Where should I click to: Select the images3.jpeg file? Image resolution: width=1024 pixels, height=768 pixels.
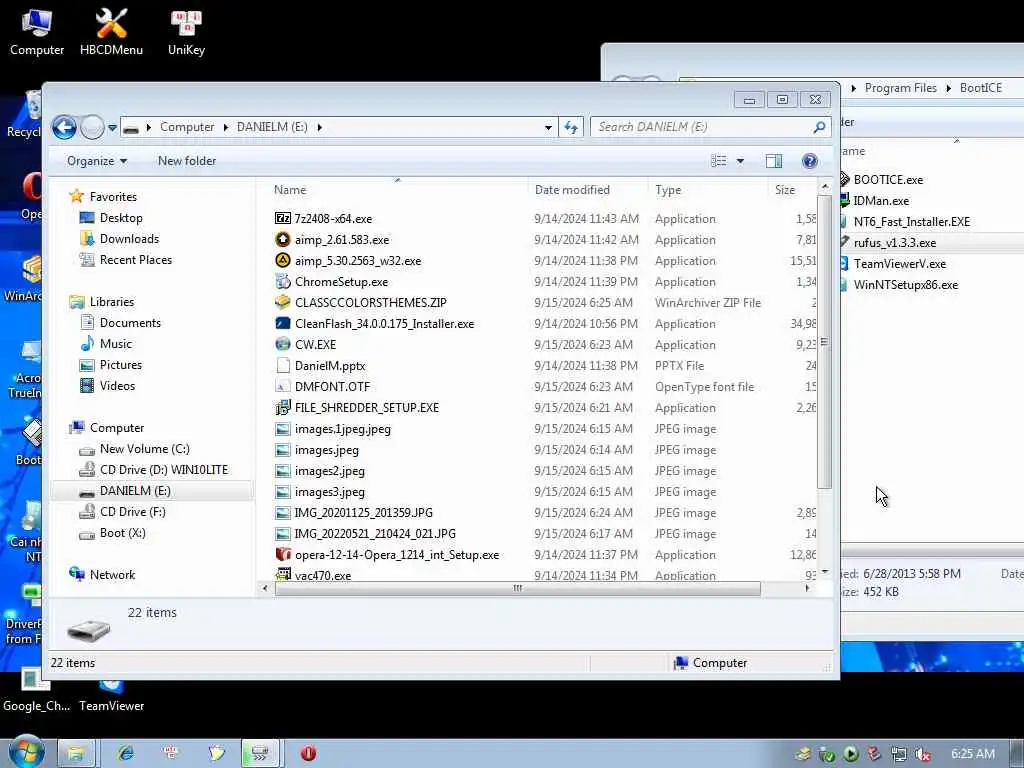[330, 492]
